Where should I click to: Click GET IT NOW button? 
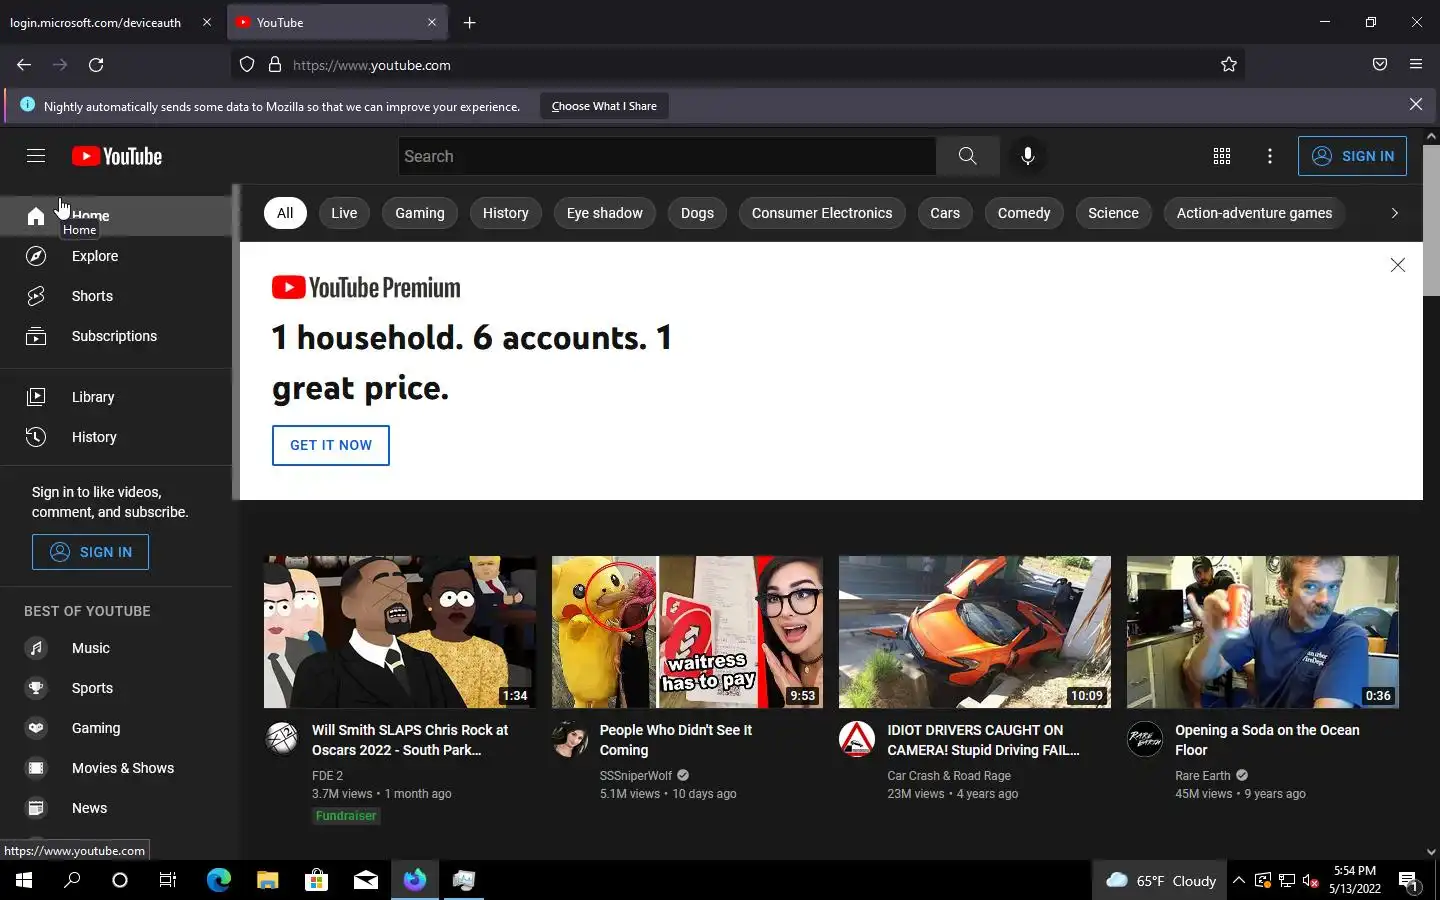331,445
